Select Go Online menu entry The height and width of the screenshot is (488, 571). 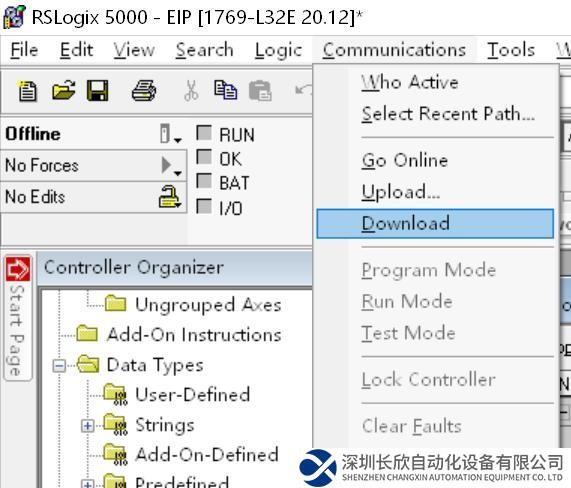(x=405, y=161)
